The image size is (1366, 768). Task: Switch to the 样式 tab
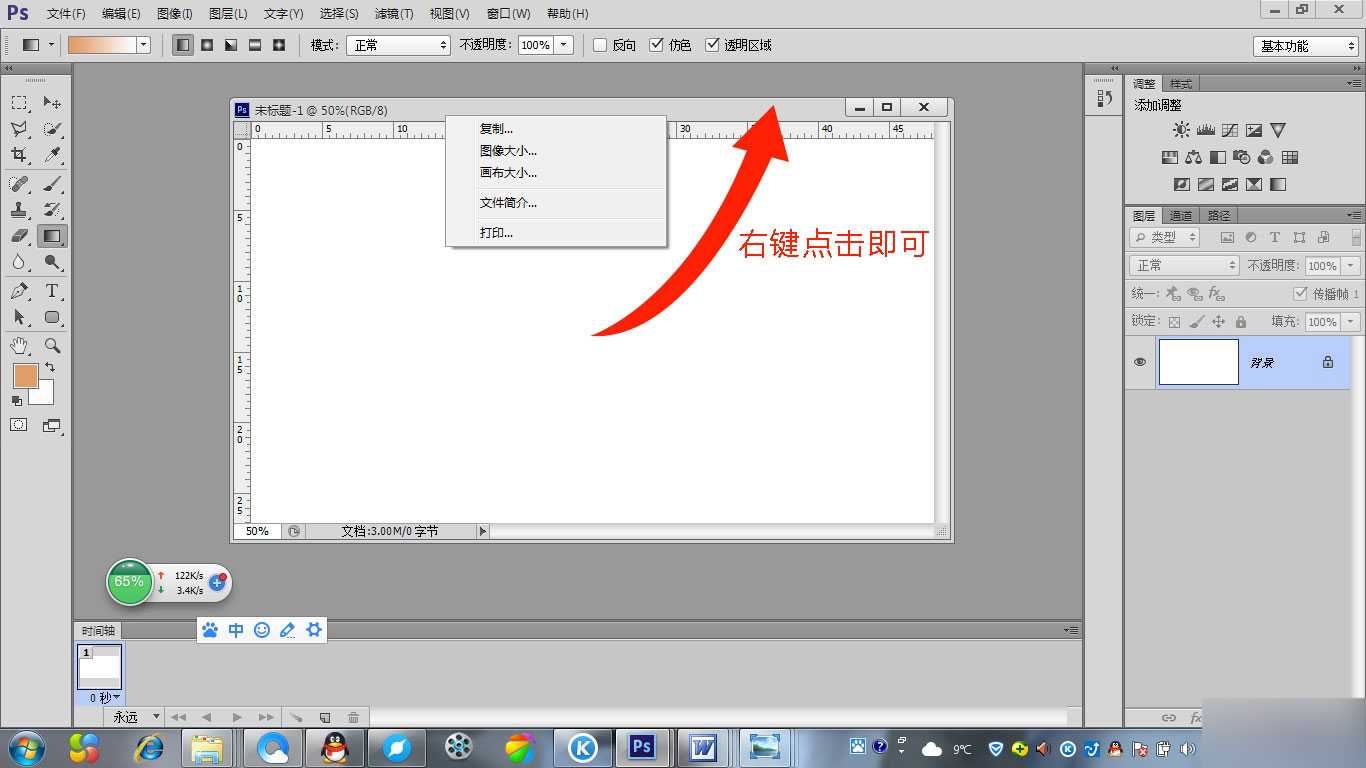click(1181, 83)
